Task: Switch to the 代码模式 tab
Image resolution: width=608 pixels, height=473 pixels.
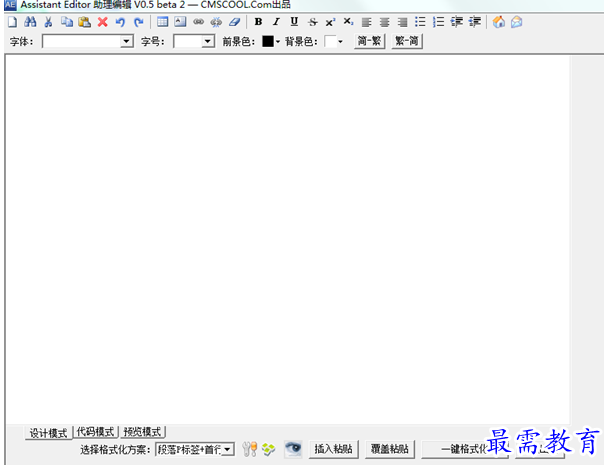Action: (x=95, y=432)
